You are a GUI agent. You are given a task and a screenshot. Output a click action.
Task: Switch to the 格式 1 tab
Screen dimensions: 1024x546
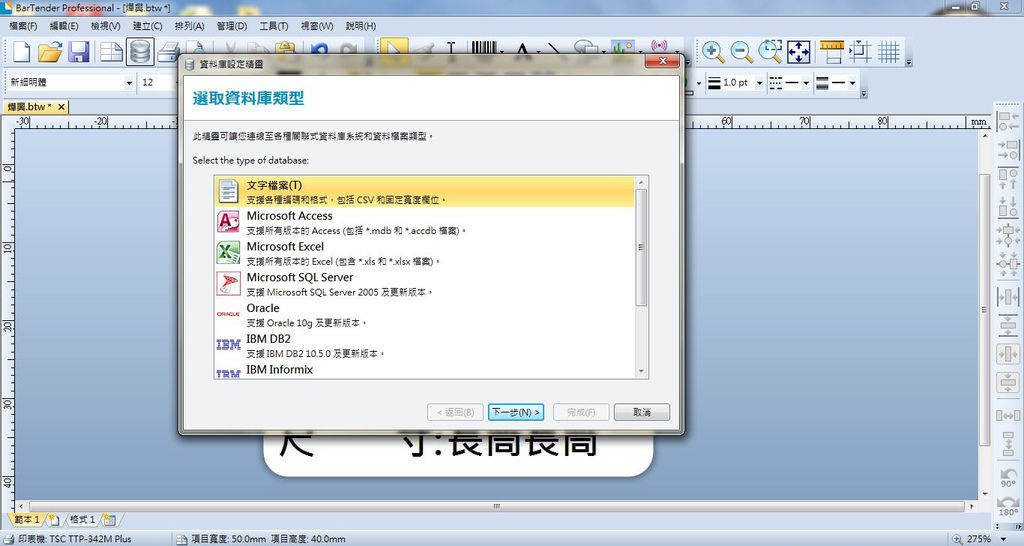pos(82,520)
